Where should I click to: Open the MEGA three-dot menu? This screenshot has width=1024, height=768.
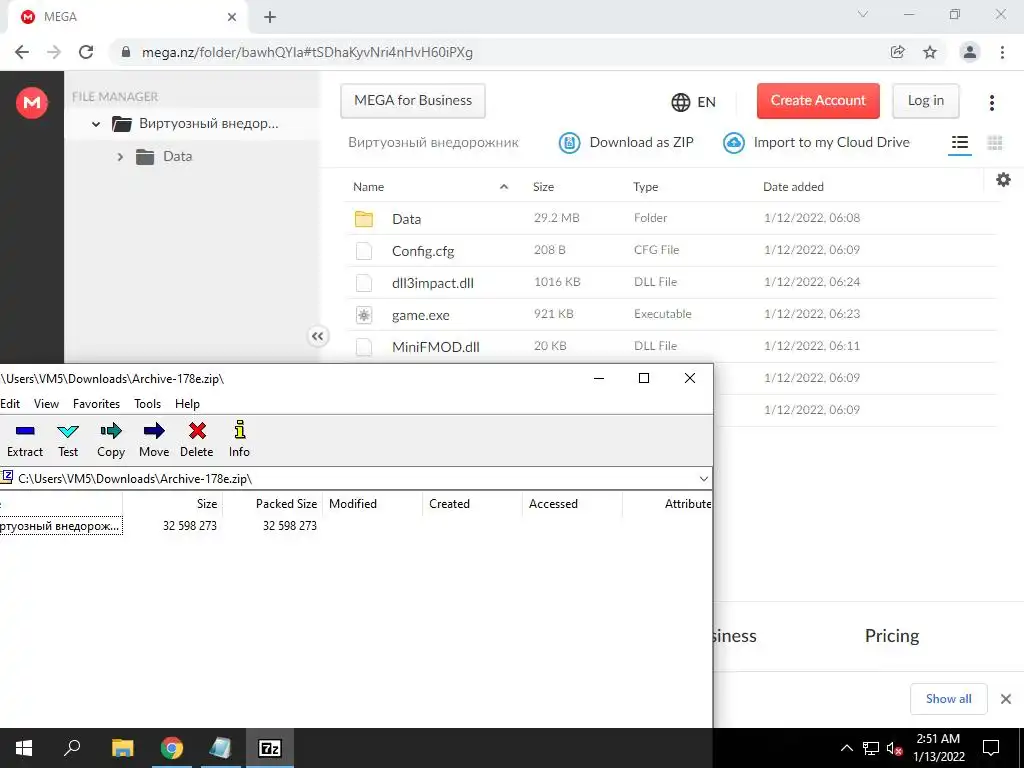click(x=991, y=102)
